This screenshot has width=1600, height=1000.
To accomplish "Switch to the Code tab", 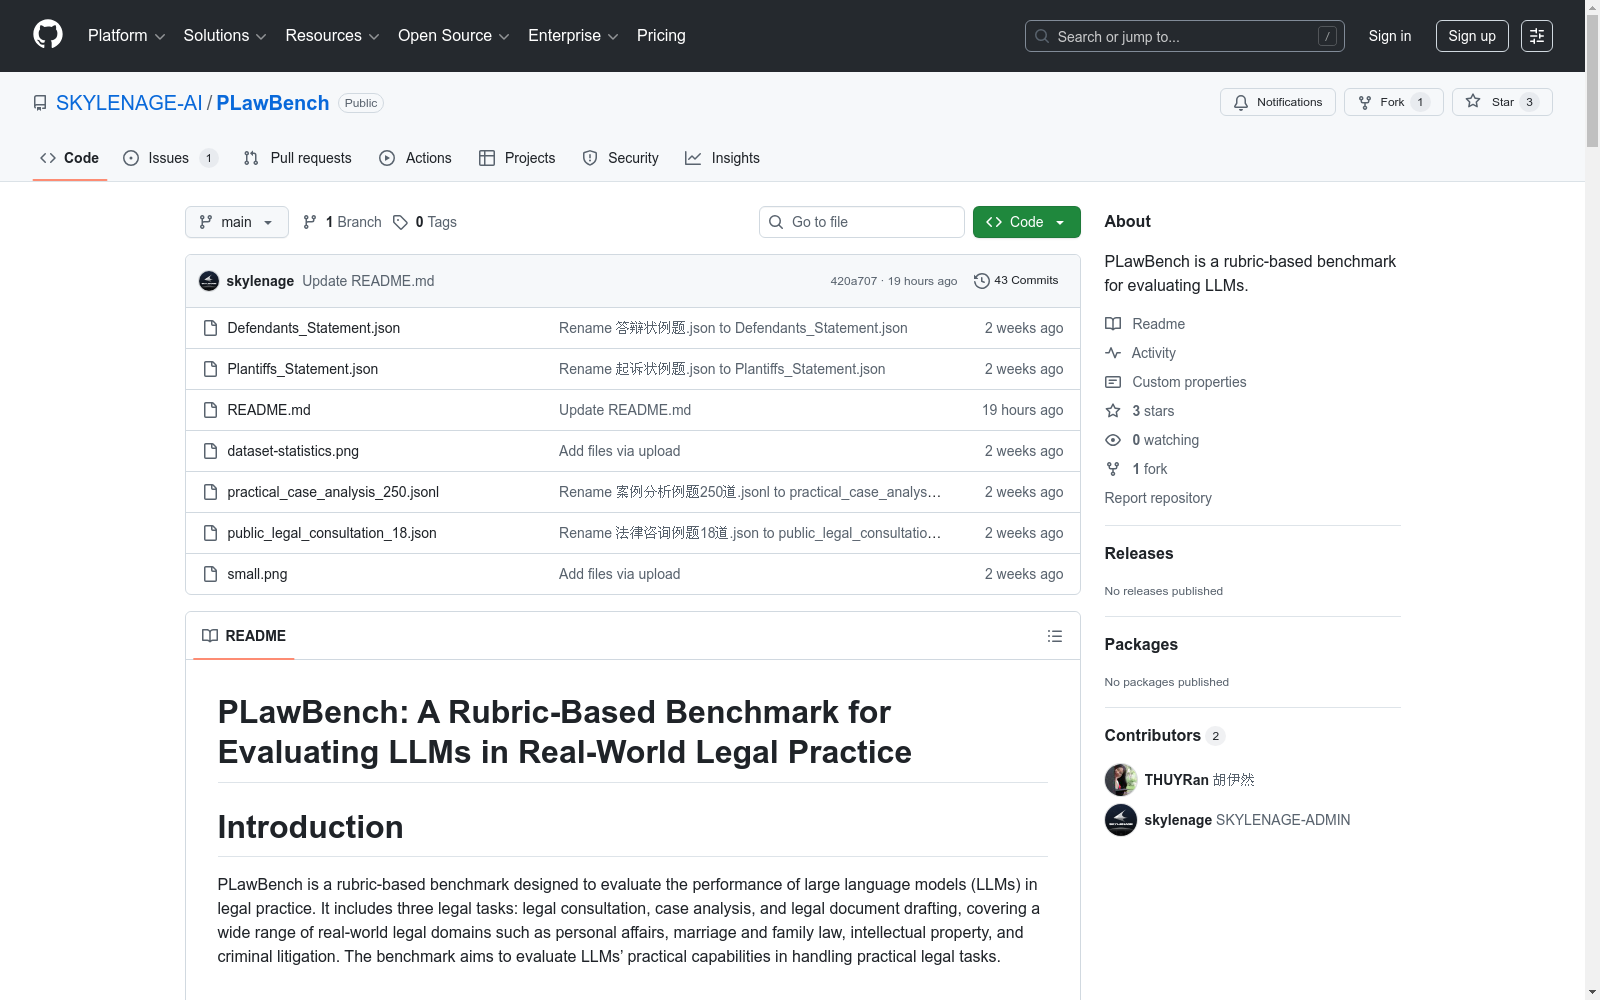I will coord(69,158).
